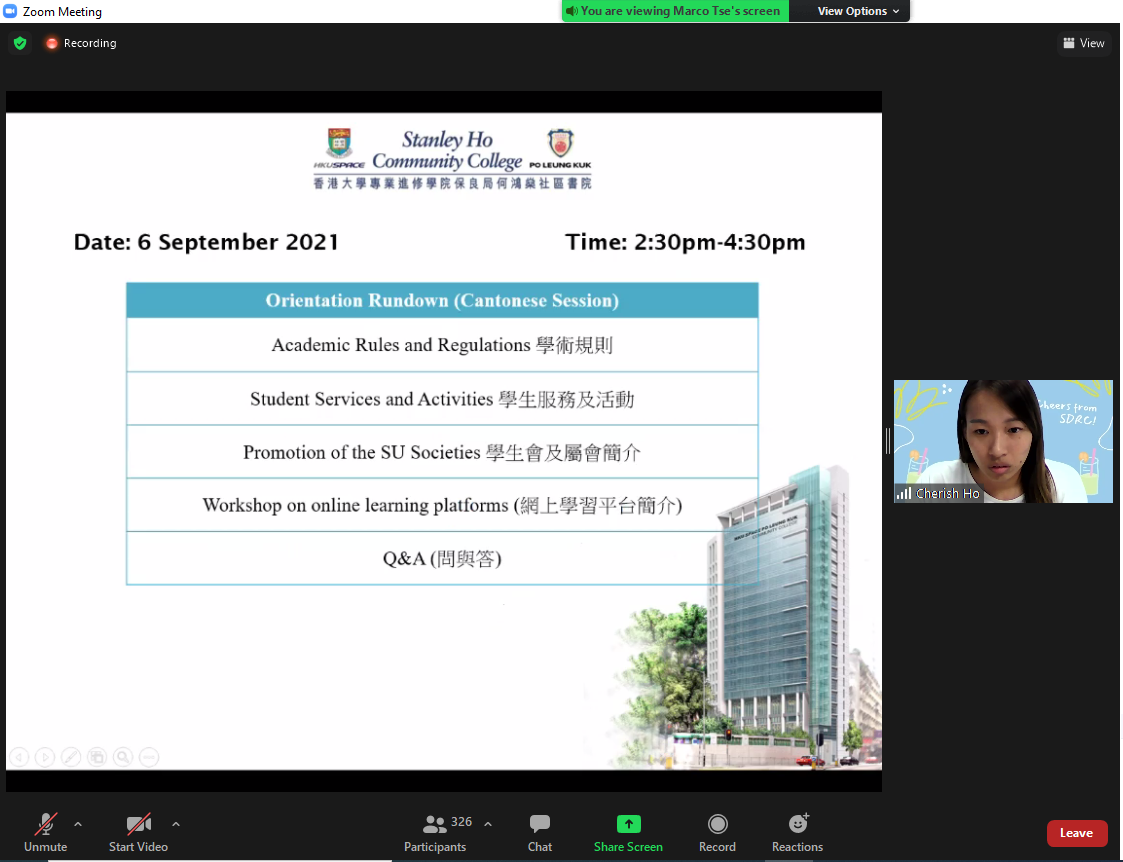Unmute the microphone

pyautogui.click(x=46, y=833)
